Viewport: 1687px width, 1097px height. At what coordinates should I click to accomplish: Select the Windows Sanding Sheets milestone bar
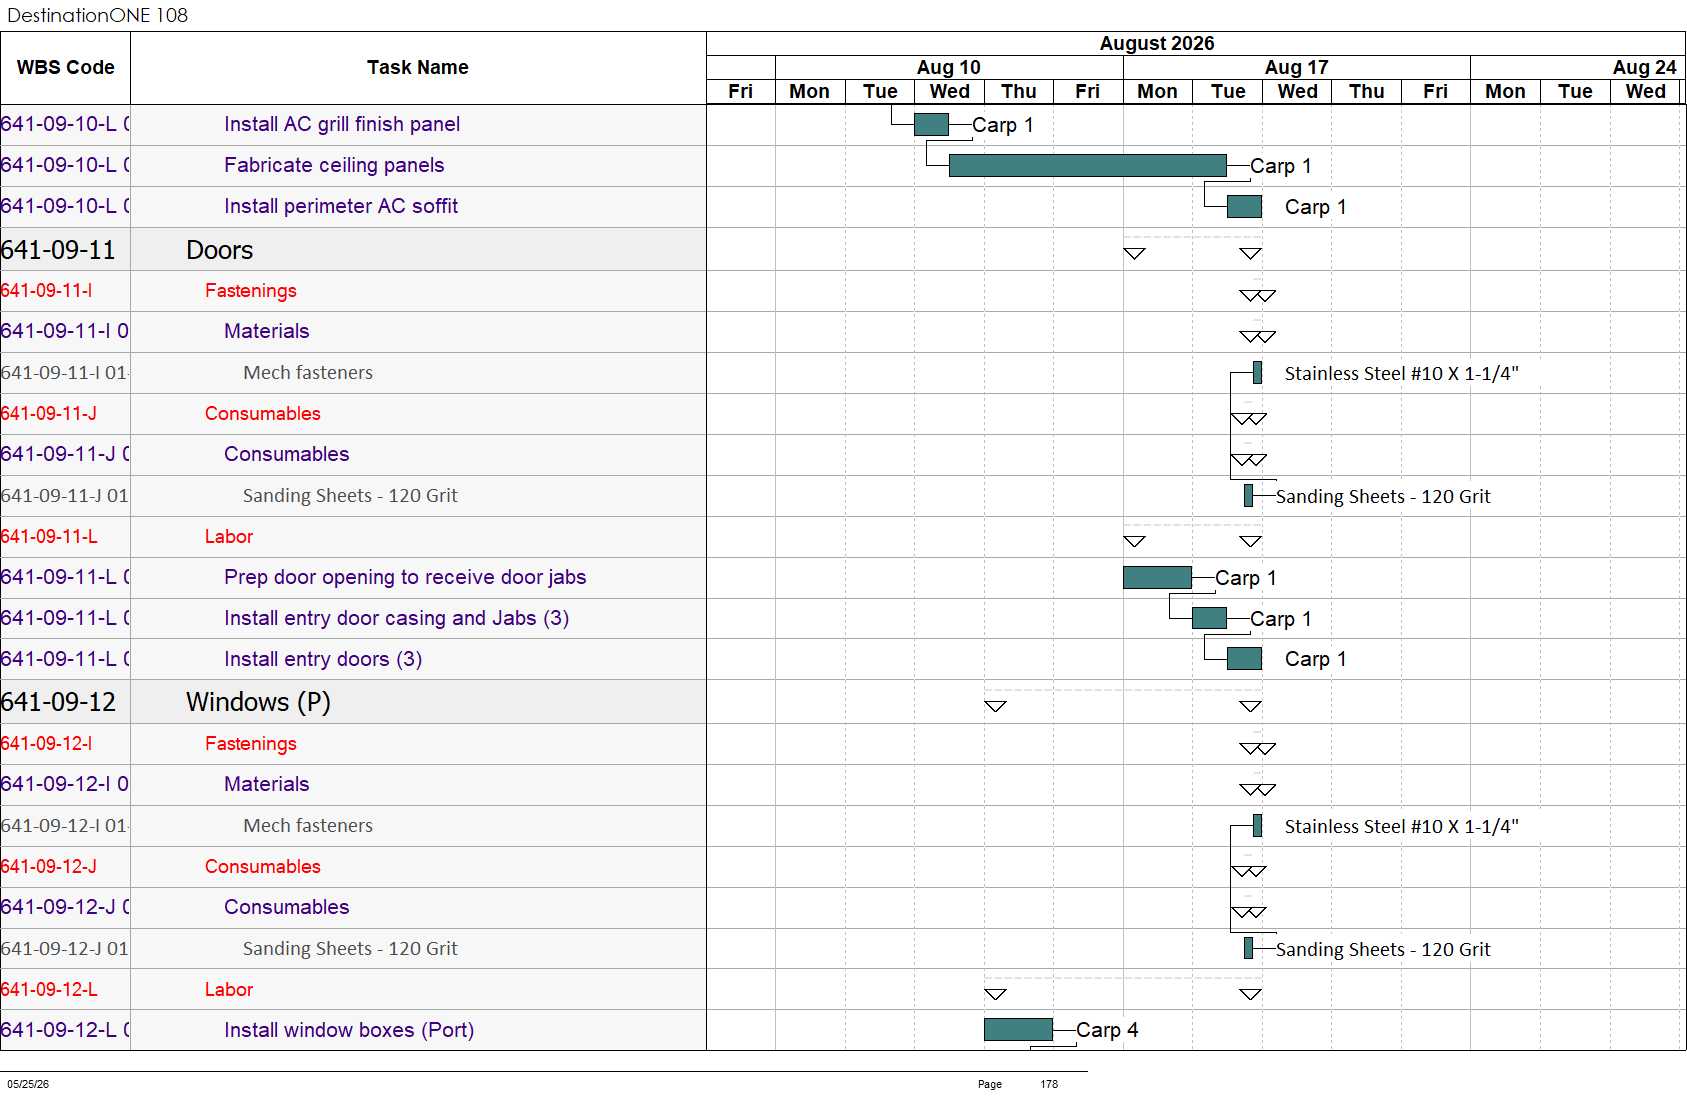(x=1248, y=948)
